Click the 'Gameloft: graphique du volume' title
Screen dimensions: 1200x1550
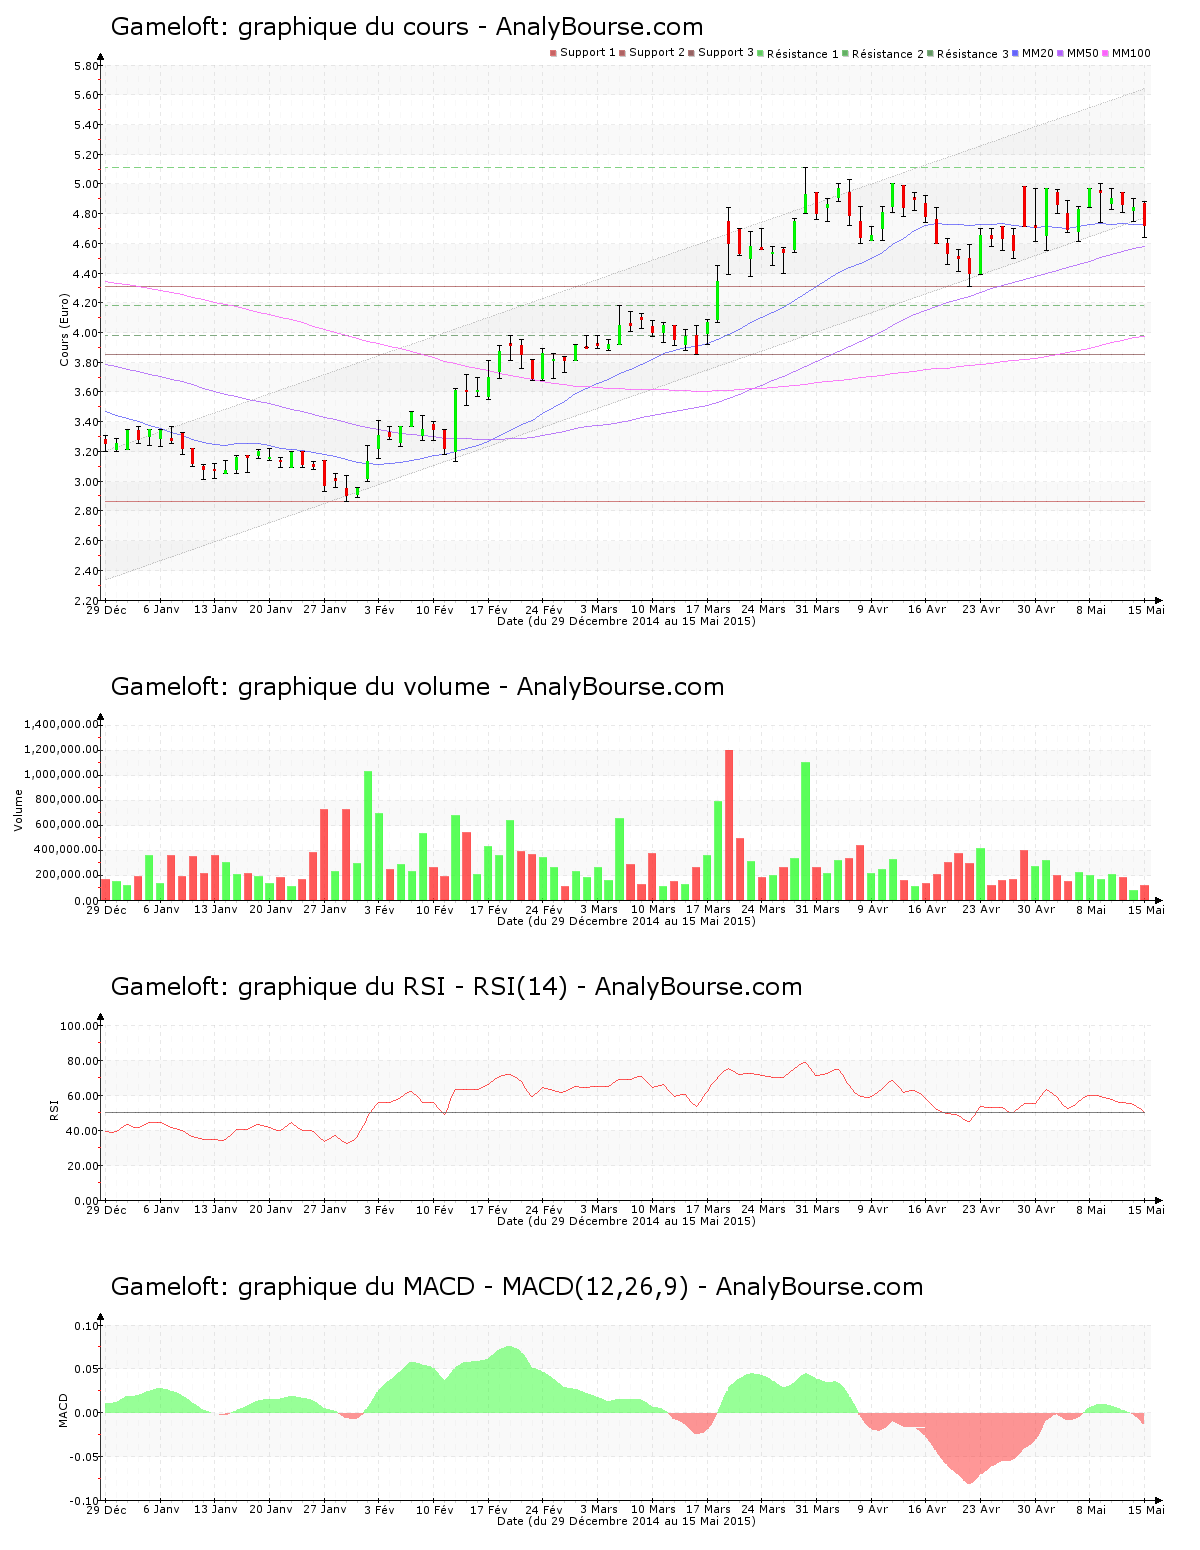tap(300, 687)
